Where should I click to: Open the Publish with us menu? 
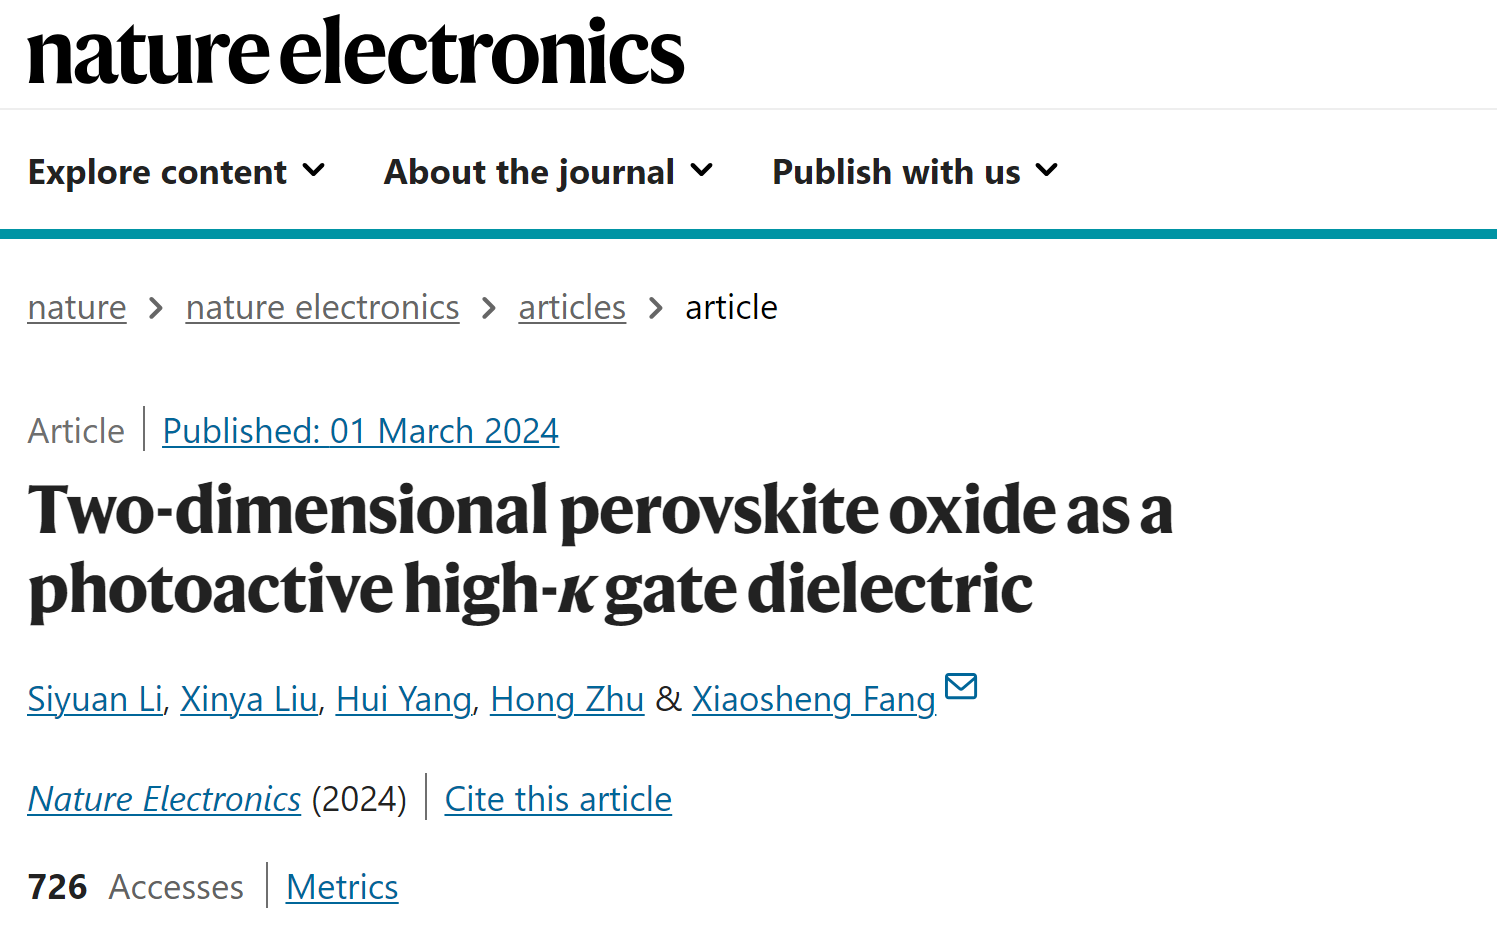pyautogui.click(x=915, y=172)
